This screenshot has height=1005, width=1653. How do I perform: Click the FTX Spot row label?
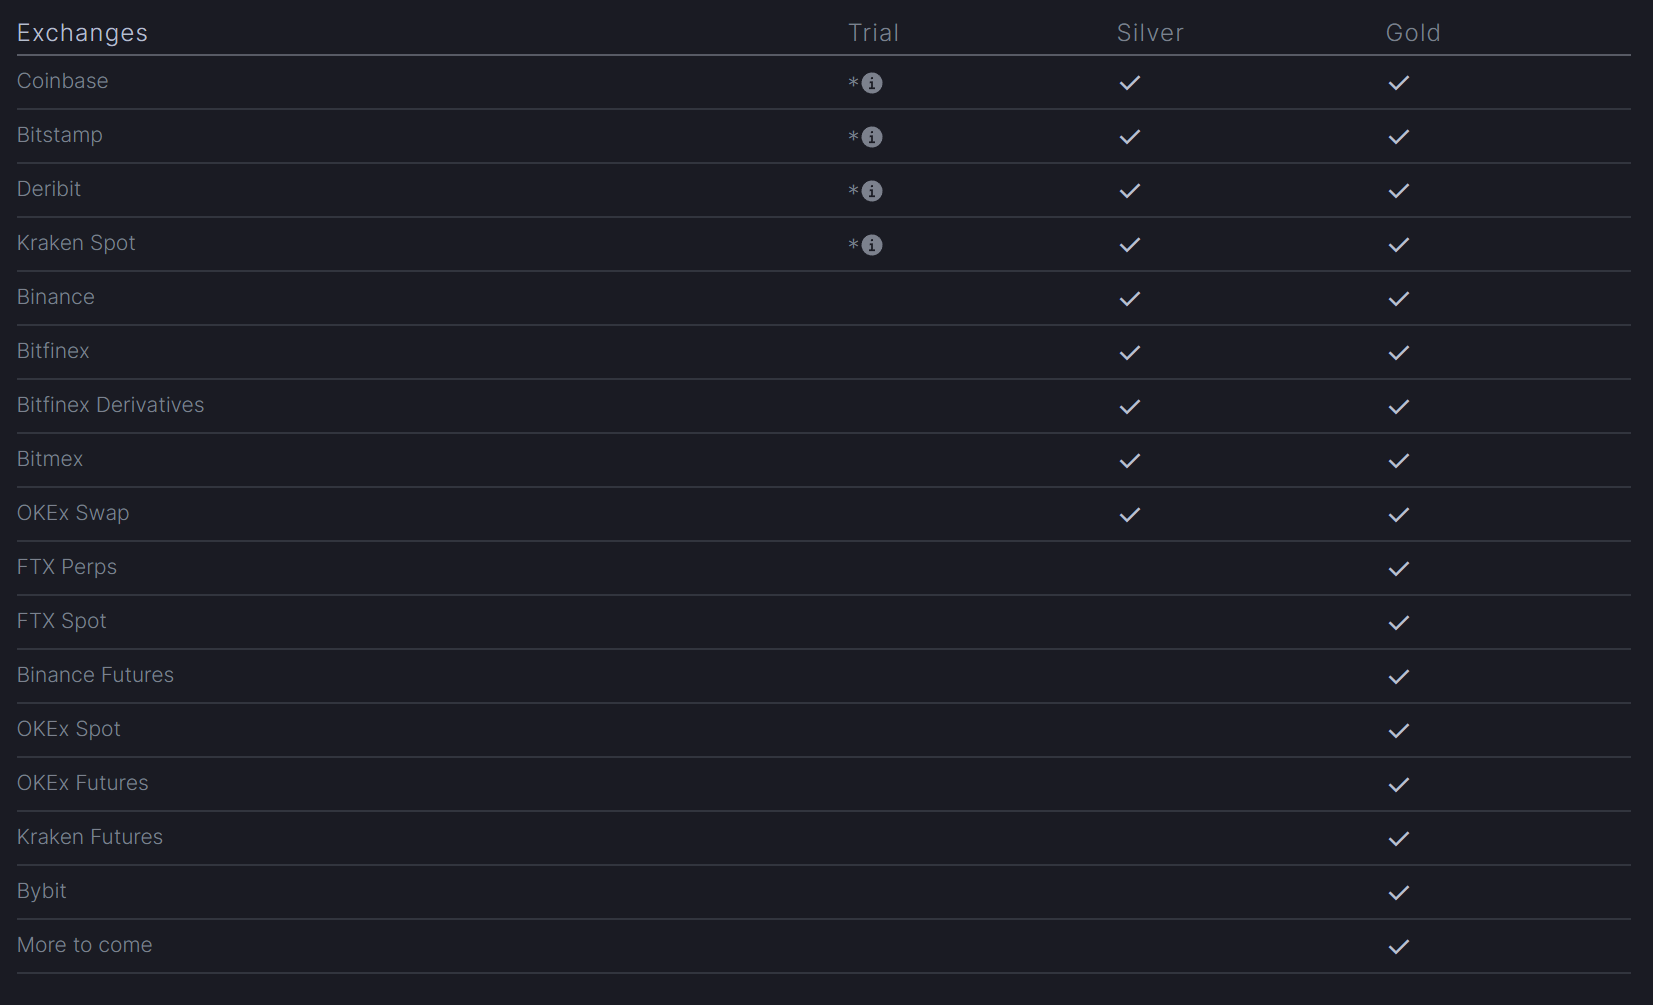[x=61, y=621]
